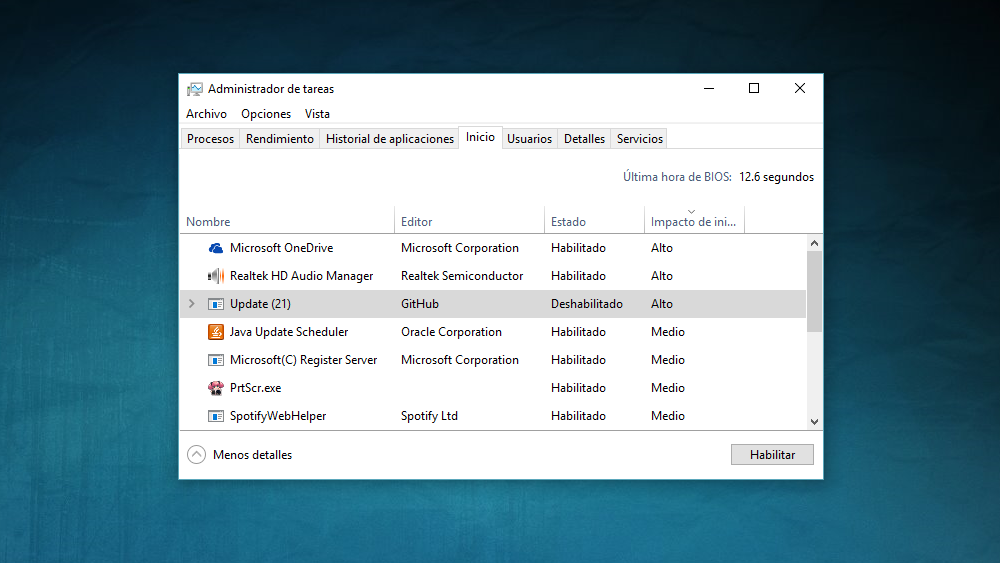Select the Java Update Scheduler name
Screen dimensions: 1000x563
click(289, 332)
